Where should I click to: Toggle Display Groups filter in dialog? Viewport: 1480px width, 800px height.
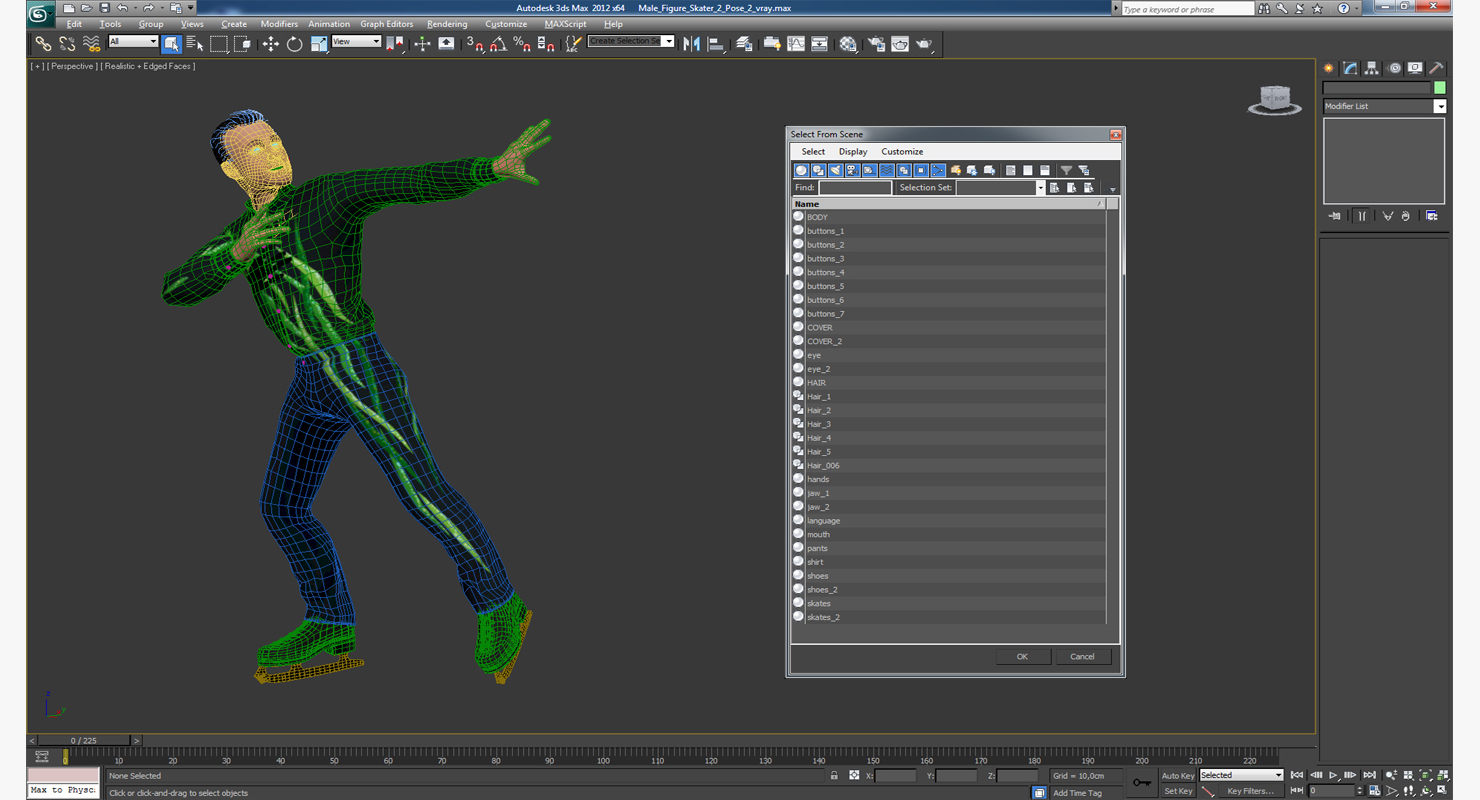coord(903,170)
